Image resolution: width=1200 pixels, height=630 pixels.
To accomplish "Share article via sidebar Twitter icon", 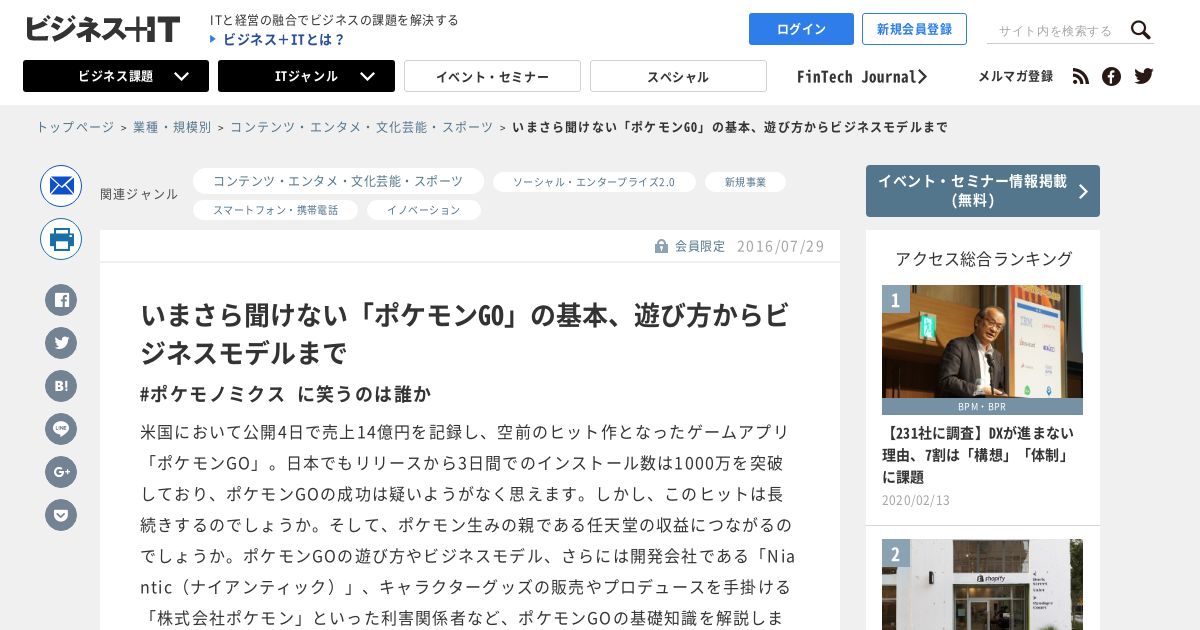I will (61, 343).
